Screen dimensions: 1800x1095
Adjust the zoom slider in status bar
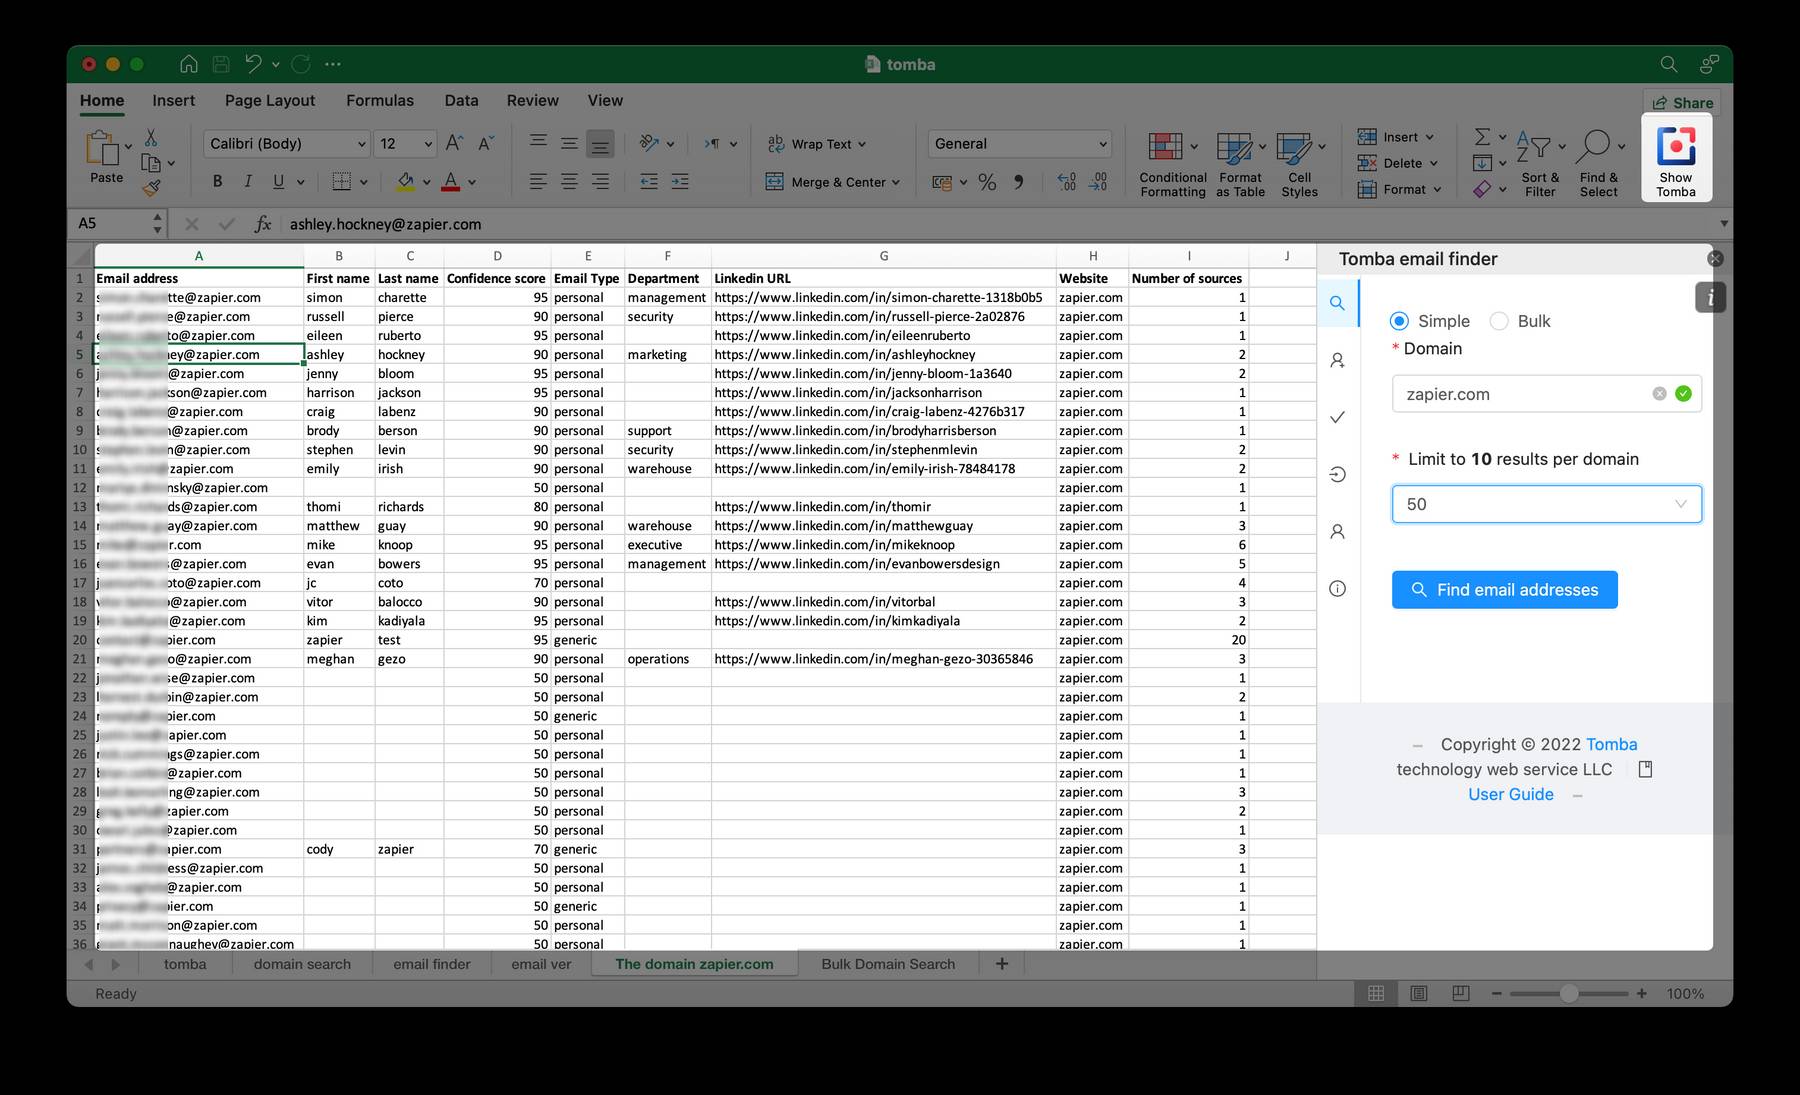pos(1569,993)
